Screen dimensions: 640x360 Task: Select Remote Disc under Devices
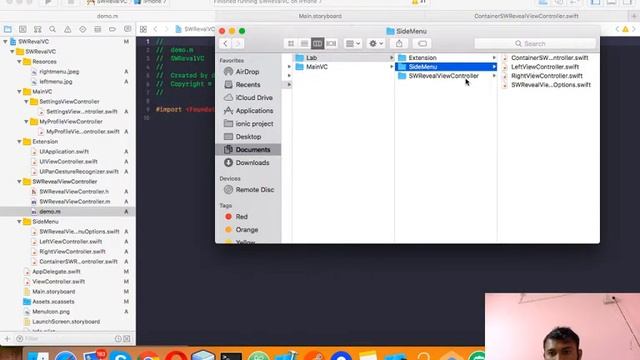pos(248,189)
